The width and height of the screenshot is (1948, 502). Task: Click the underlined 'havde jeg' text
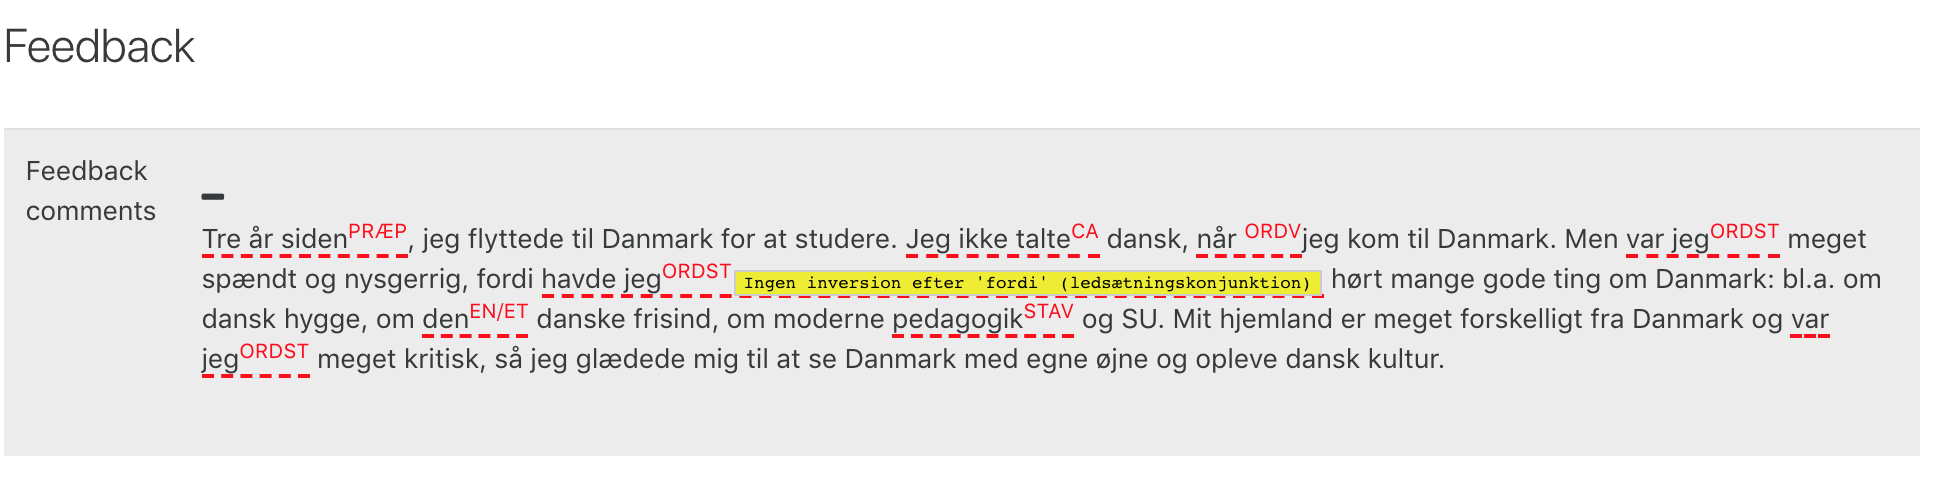(x=602, y=279)
